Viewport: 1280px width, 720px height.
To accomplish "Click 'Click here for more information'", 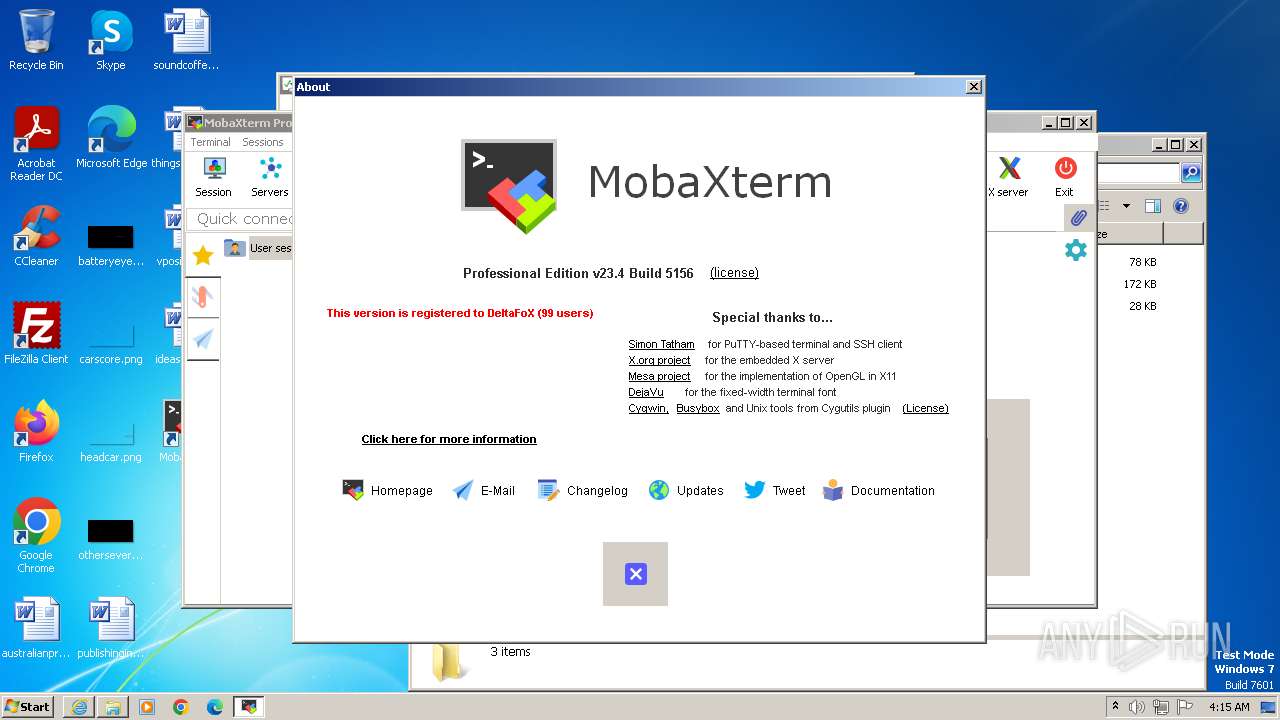I will (449, 439).
